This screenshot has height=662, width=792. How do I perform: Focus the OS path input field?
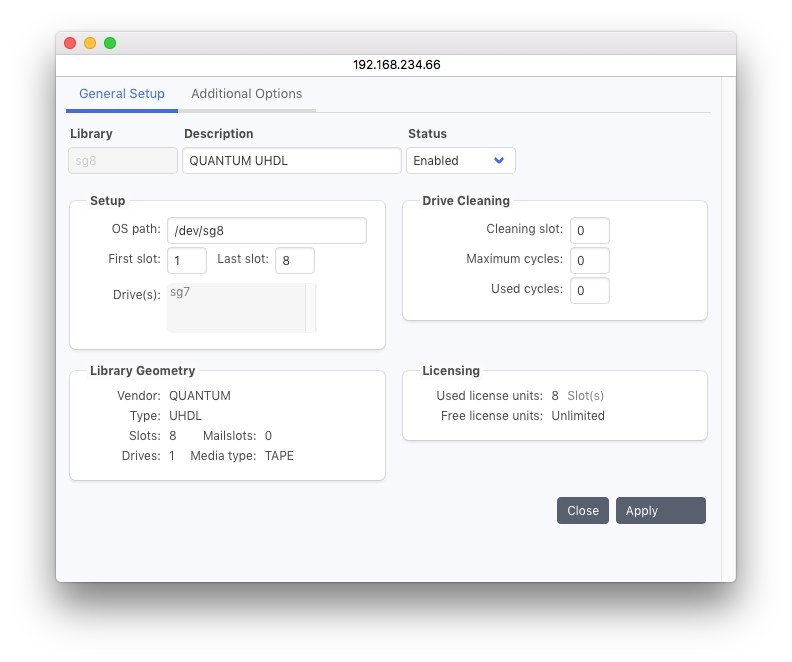click(x=266, y=231)
